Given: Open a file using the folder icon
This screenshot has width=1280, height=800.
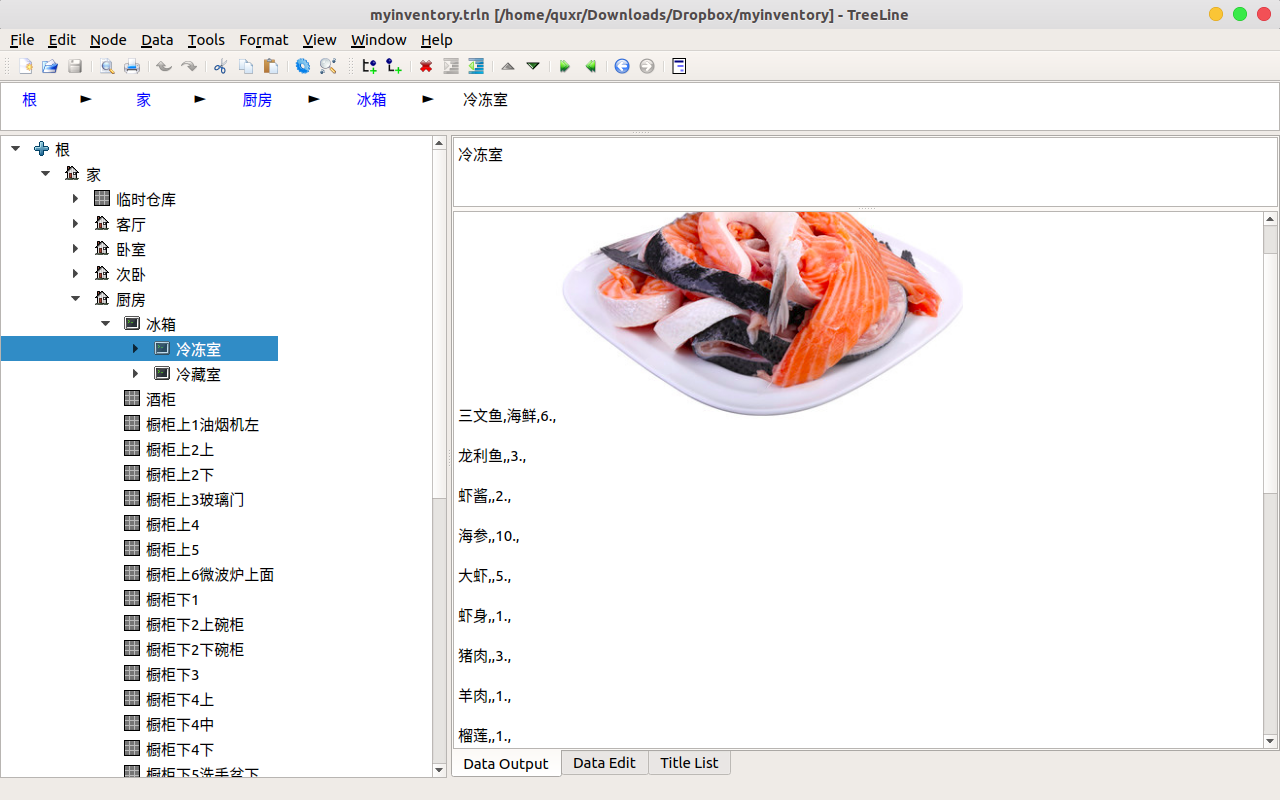Looking at the screenshot, I should pos(50,66).
